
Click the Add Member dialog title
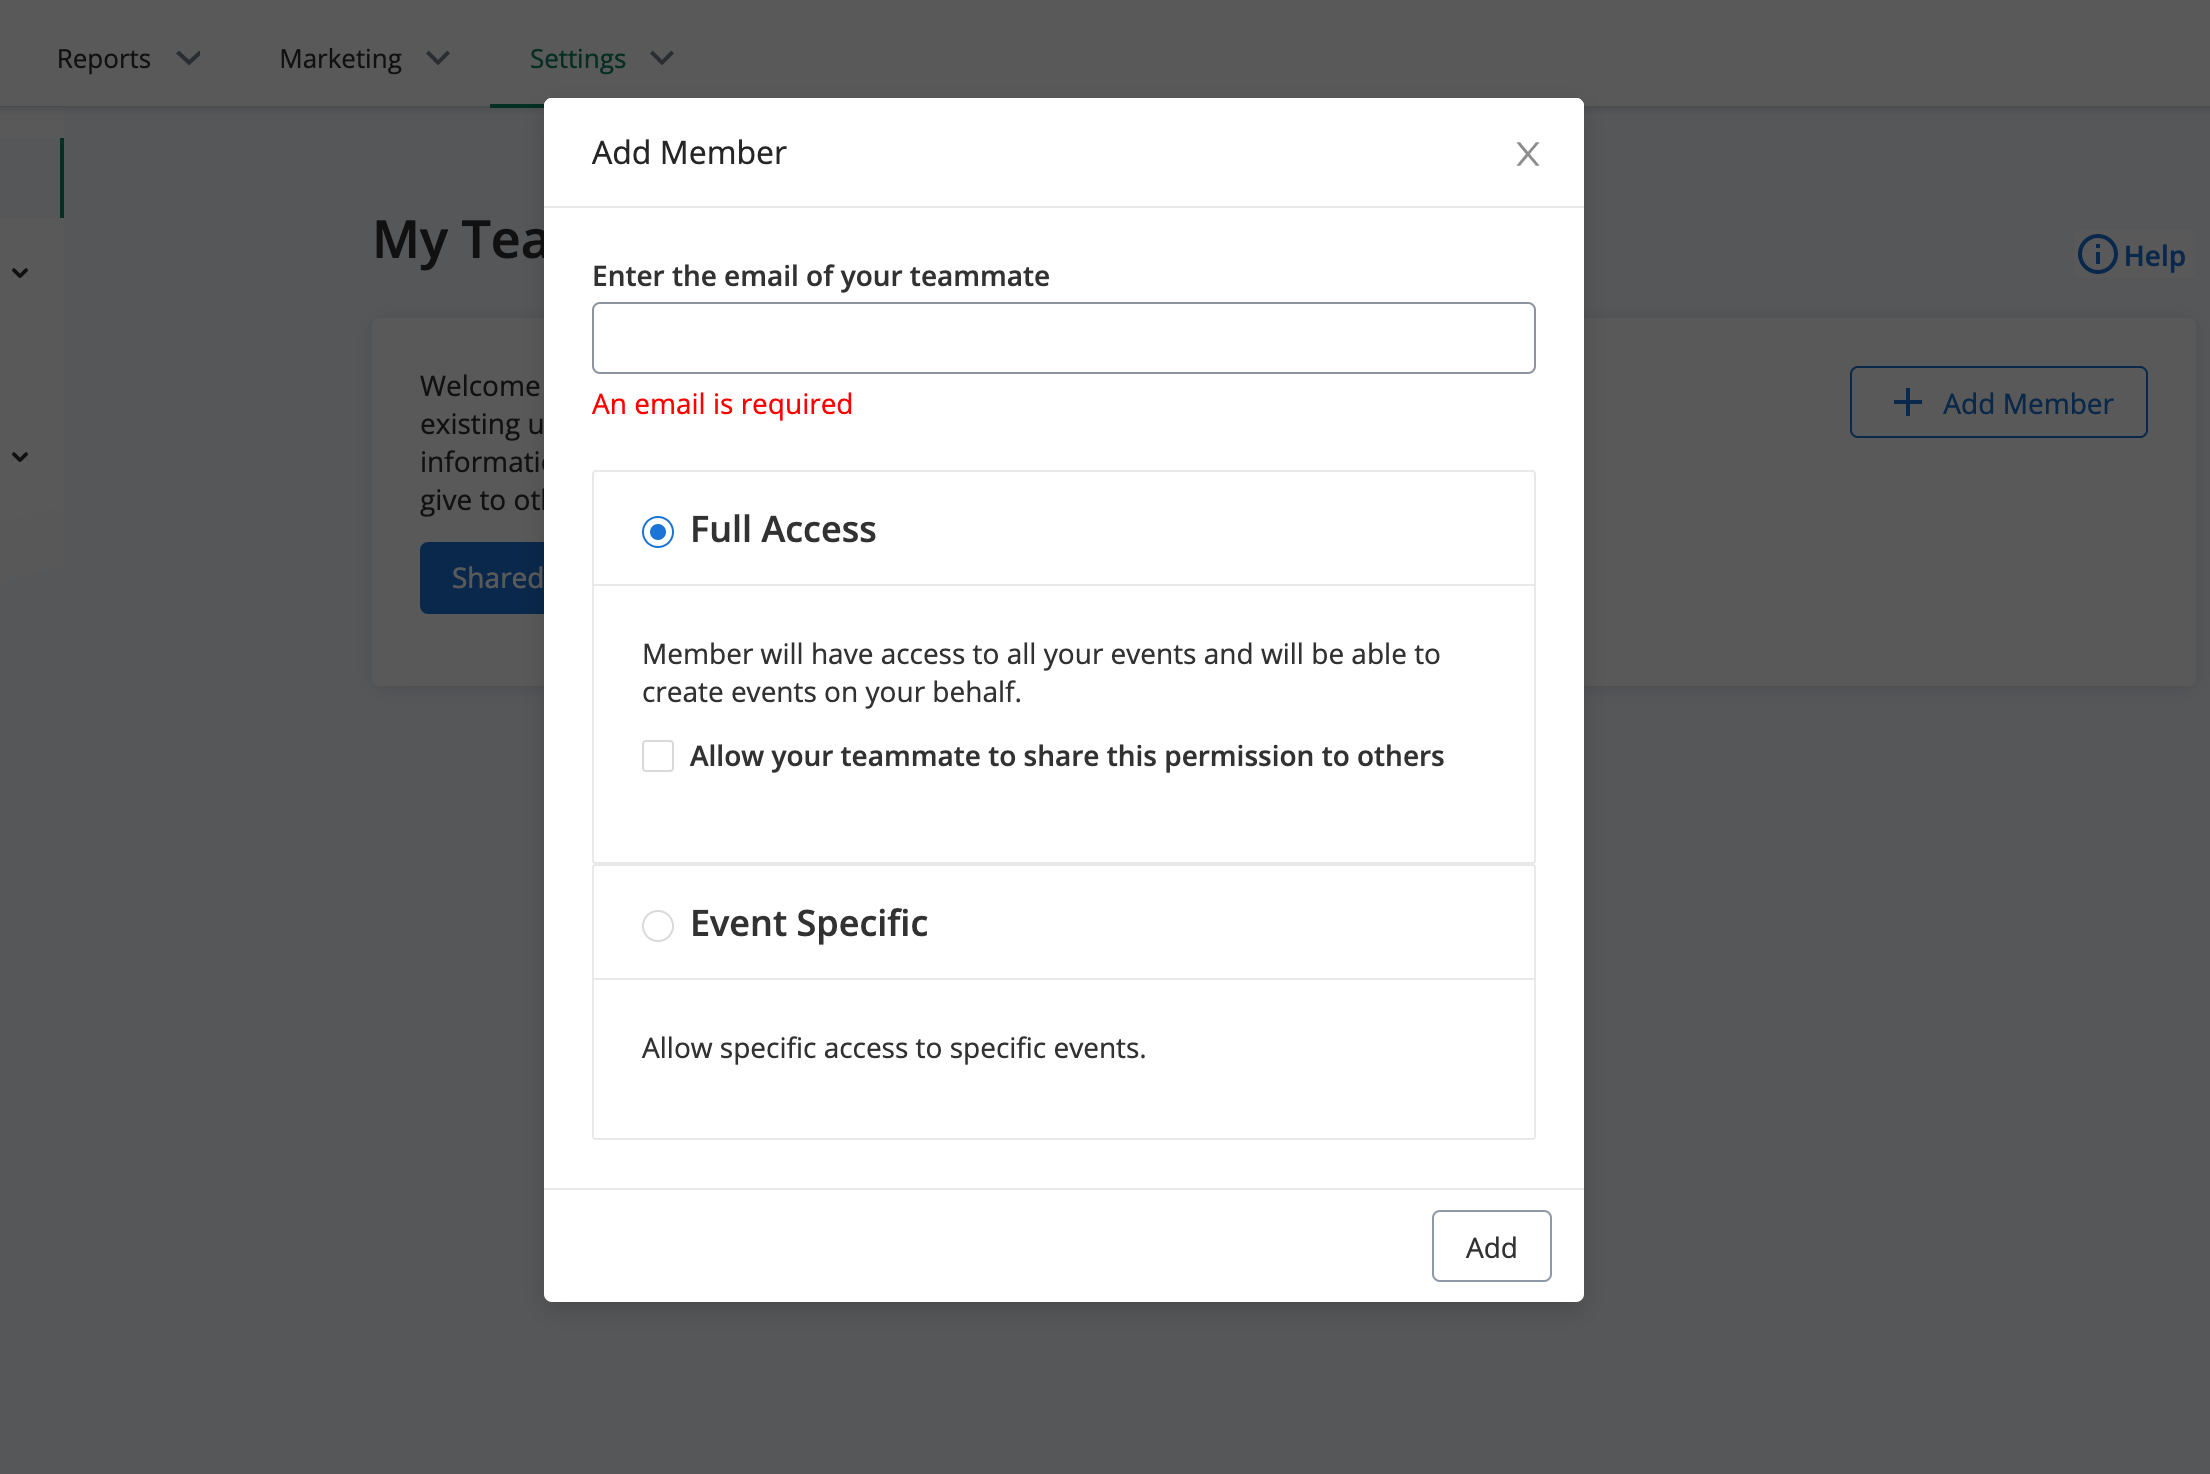689,153
